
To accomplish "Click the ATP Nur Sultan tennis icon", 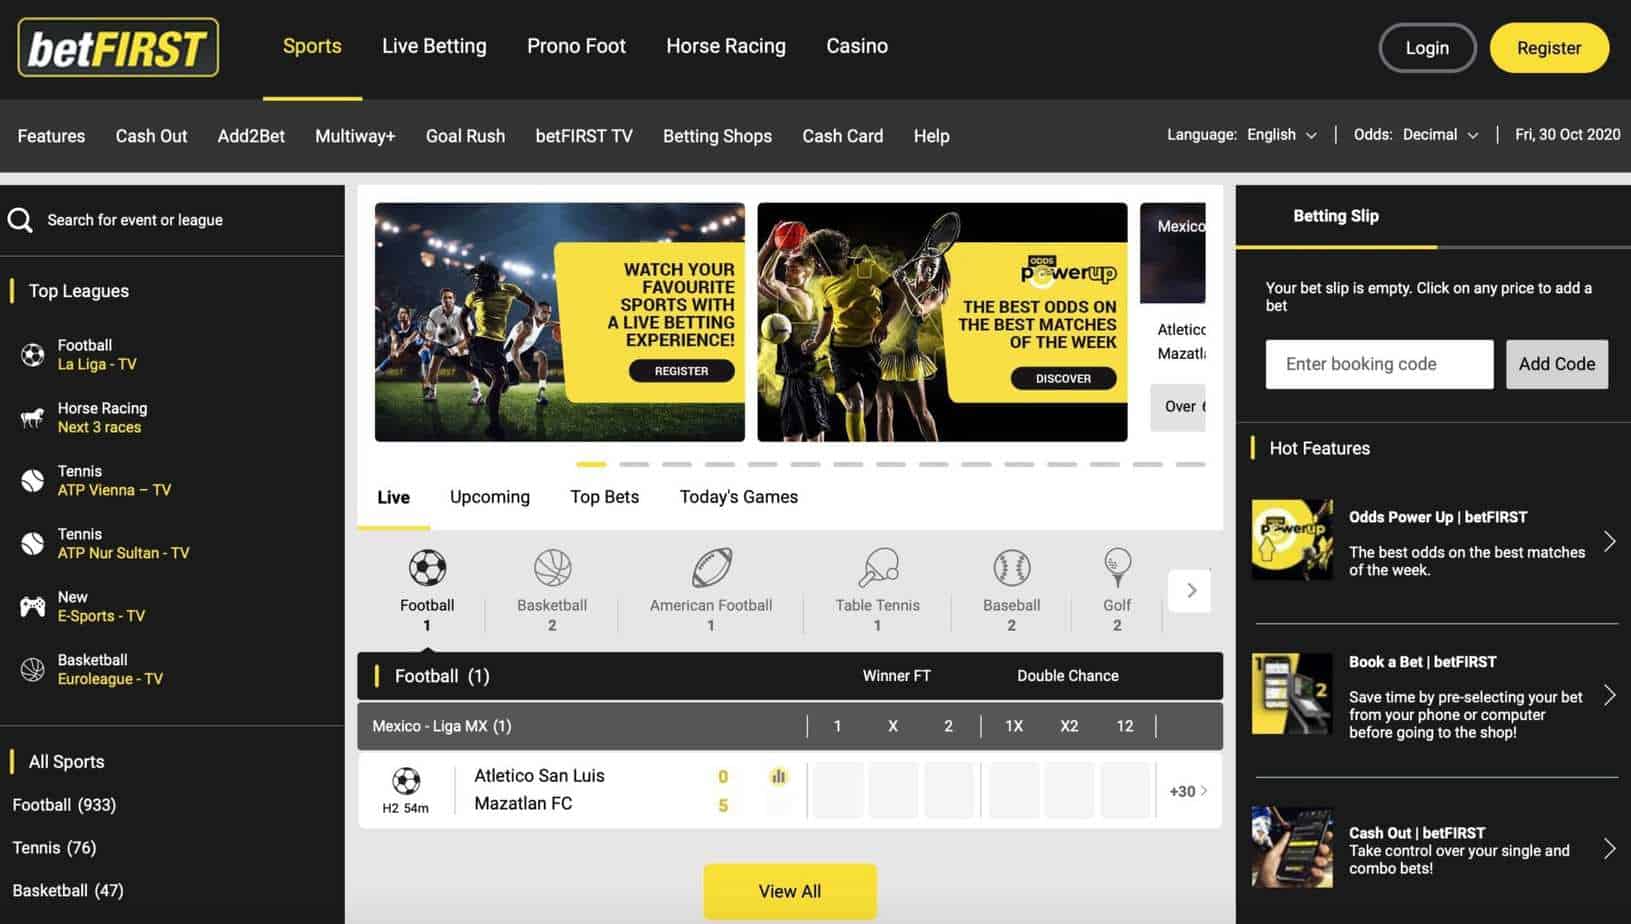I will 32,544.
